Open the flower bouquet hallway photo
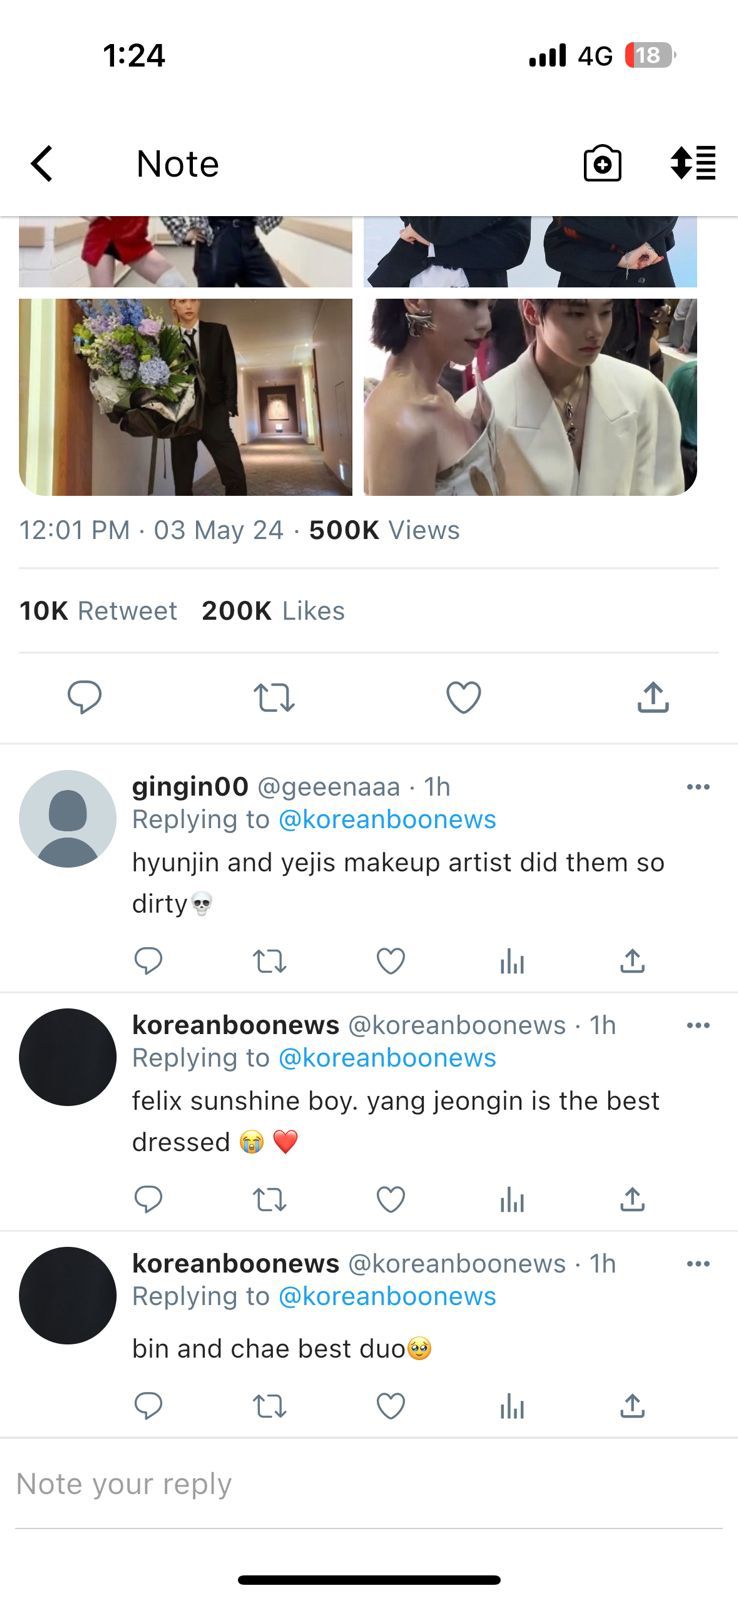Image resolution: width=738 pixels, height=1600 pixels. point(185,396)
